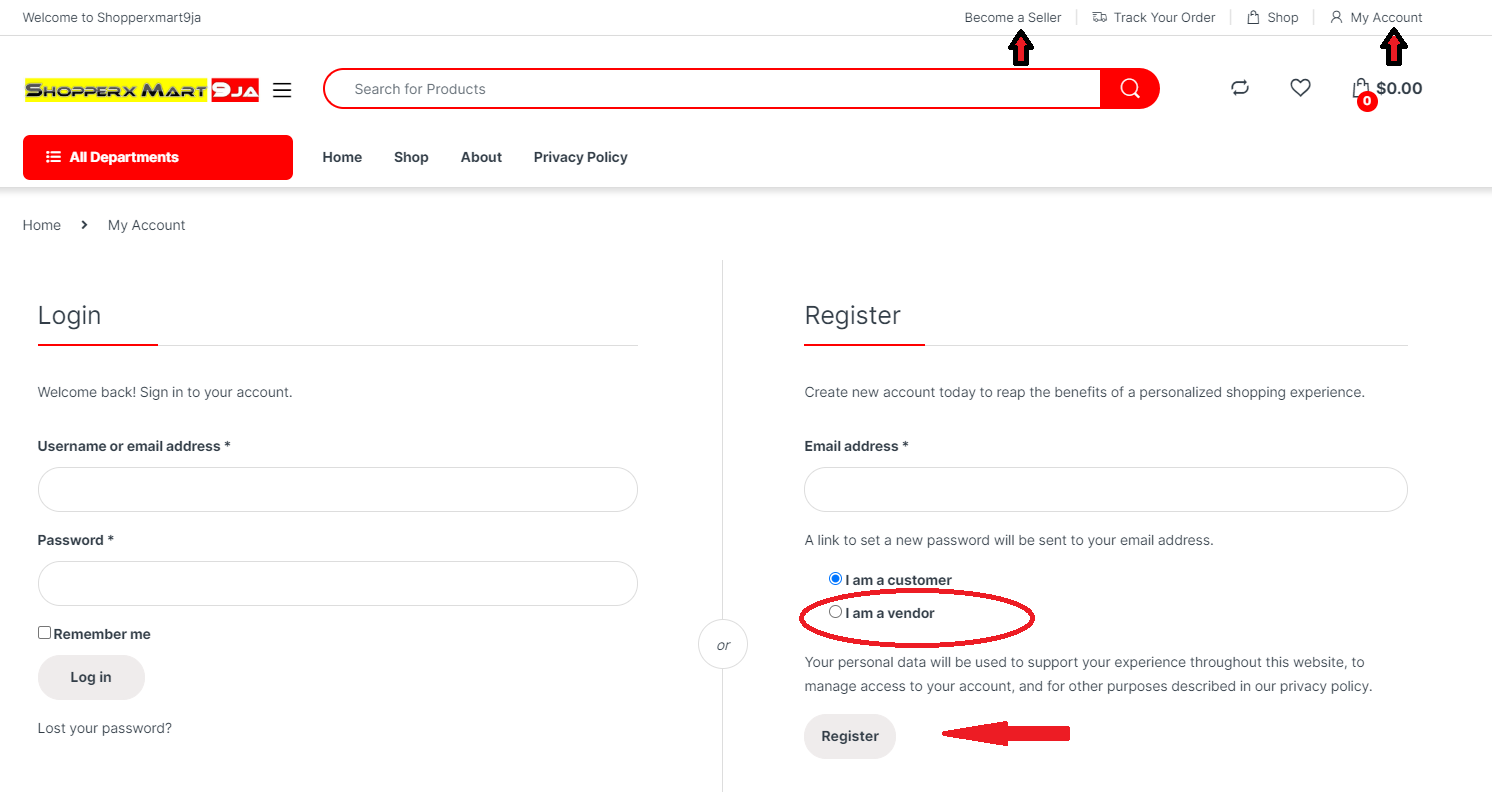Click the Register button

point(850,736)
